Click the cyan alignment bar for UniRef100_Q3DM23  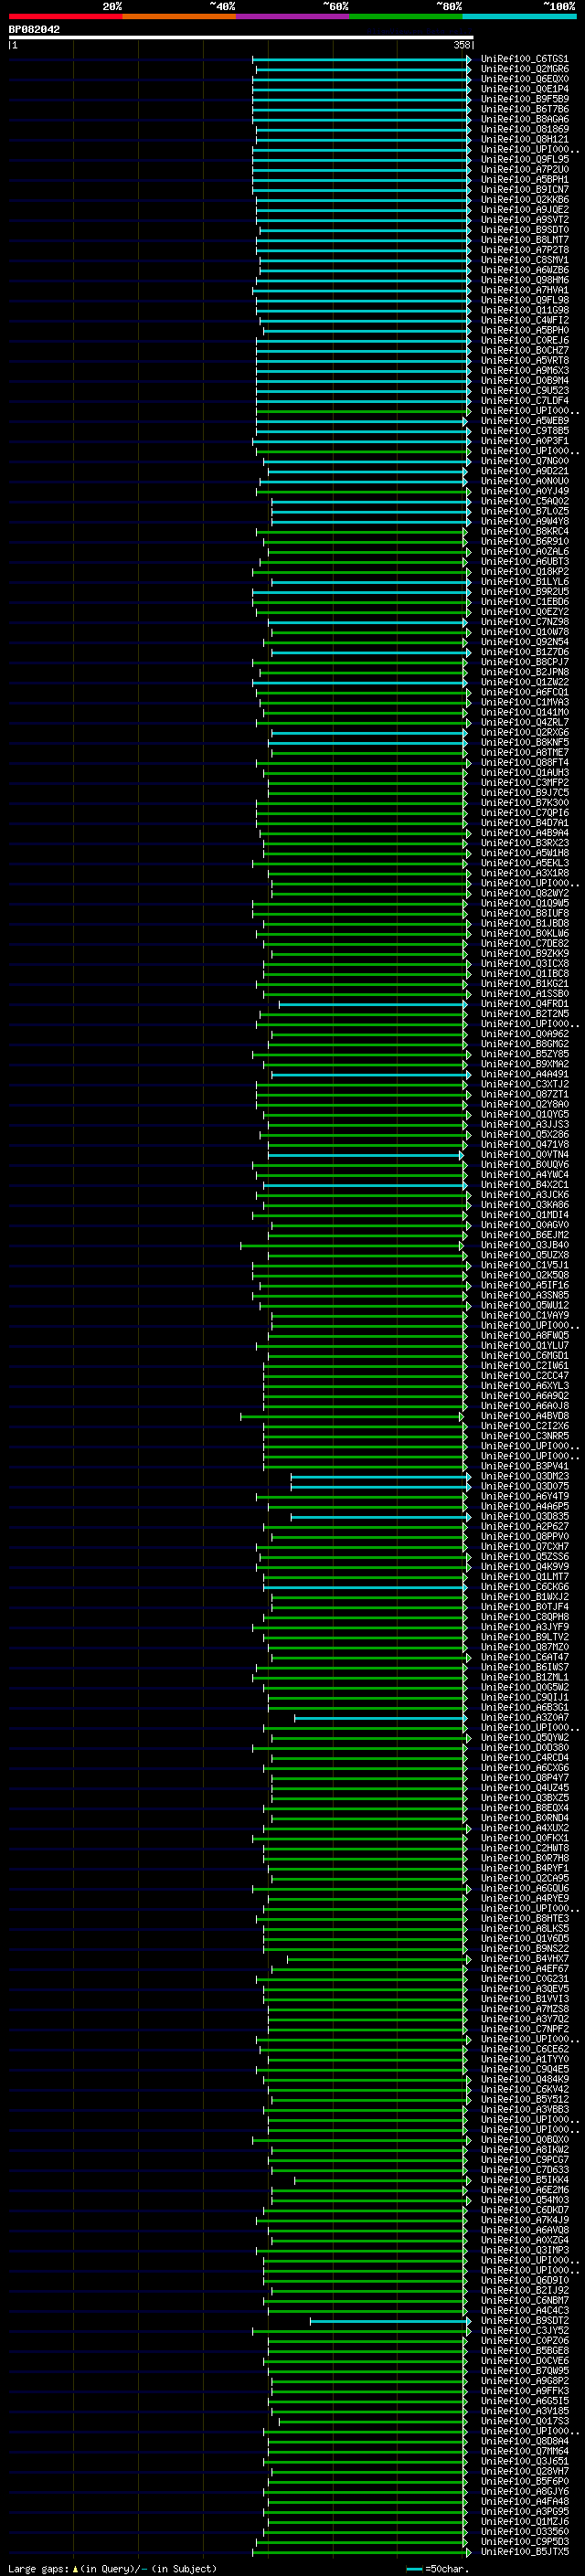point(380,1476)
